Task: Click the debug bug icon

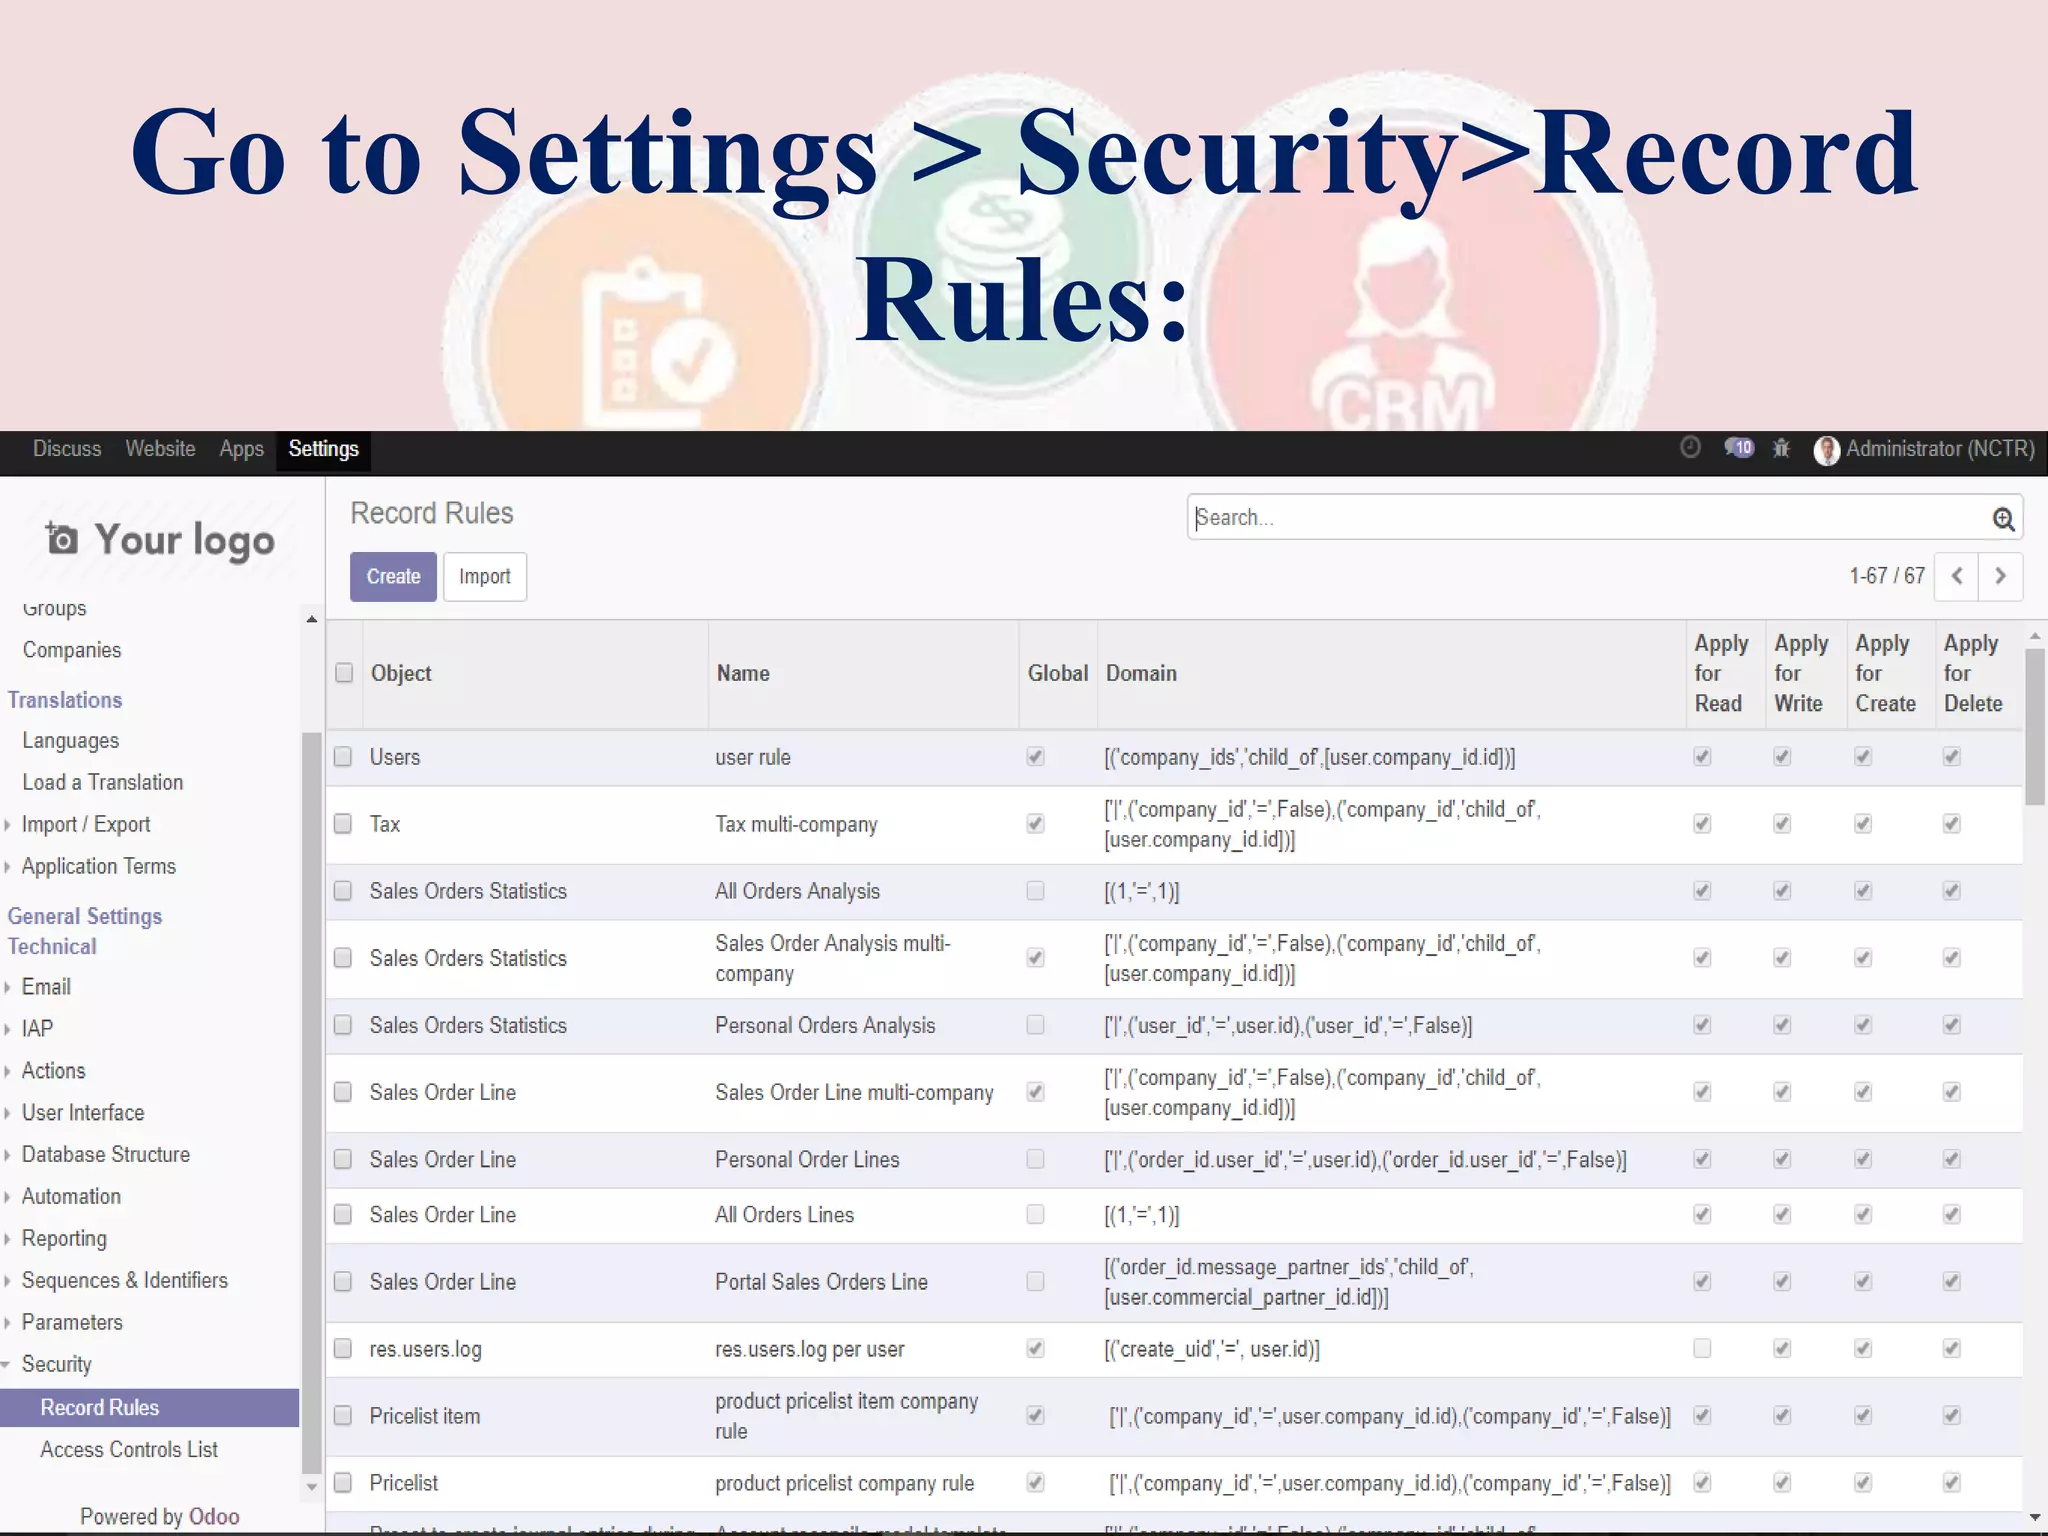Action: click(1781, 448)
